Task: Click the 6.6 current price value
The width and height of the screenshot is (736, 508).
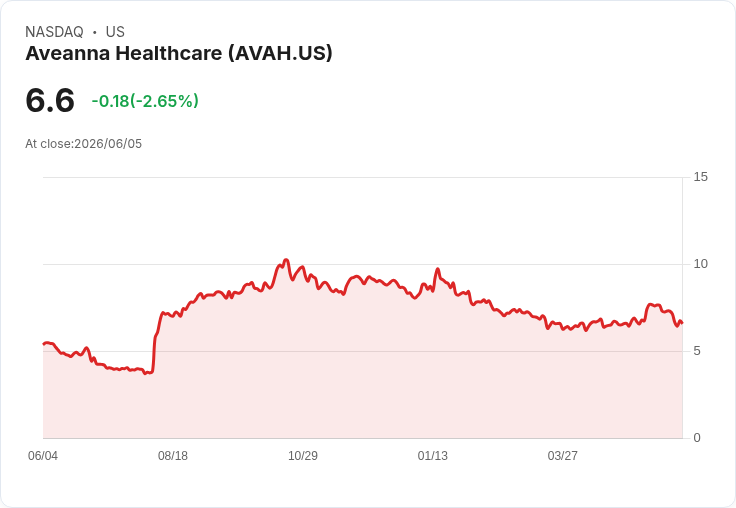Action: coord(50,100)
